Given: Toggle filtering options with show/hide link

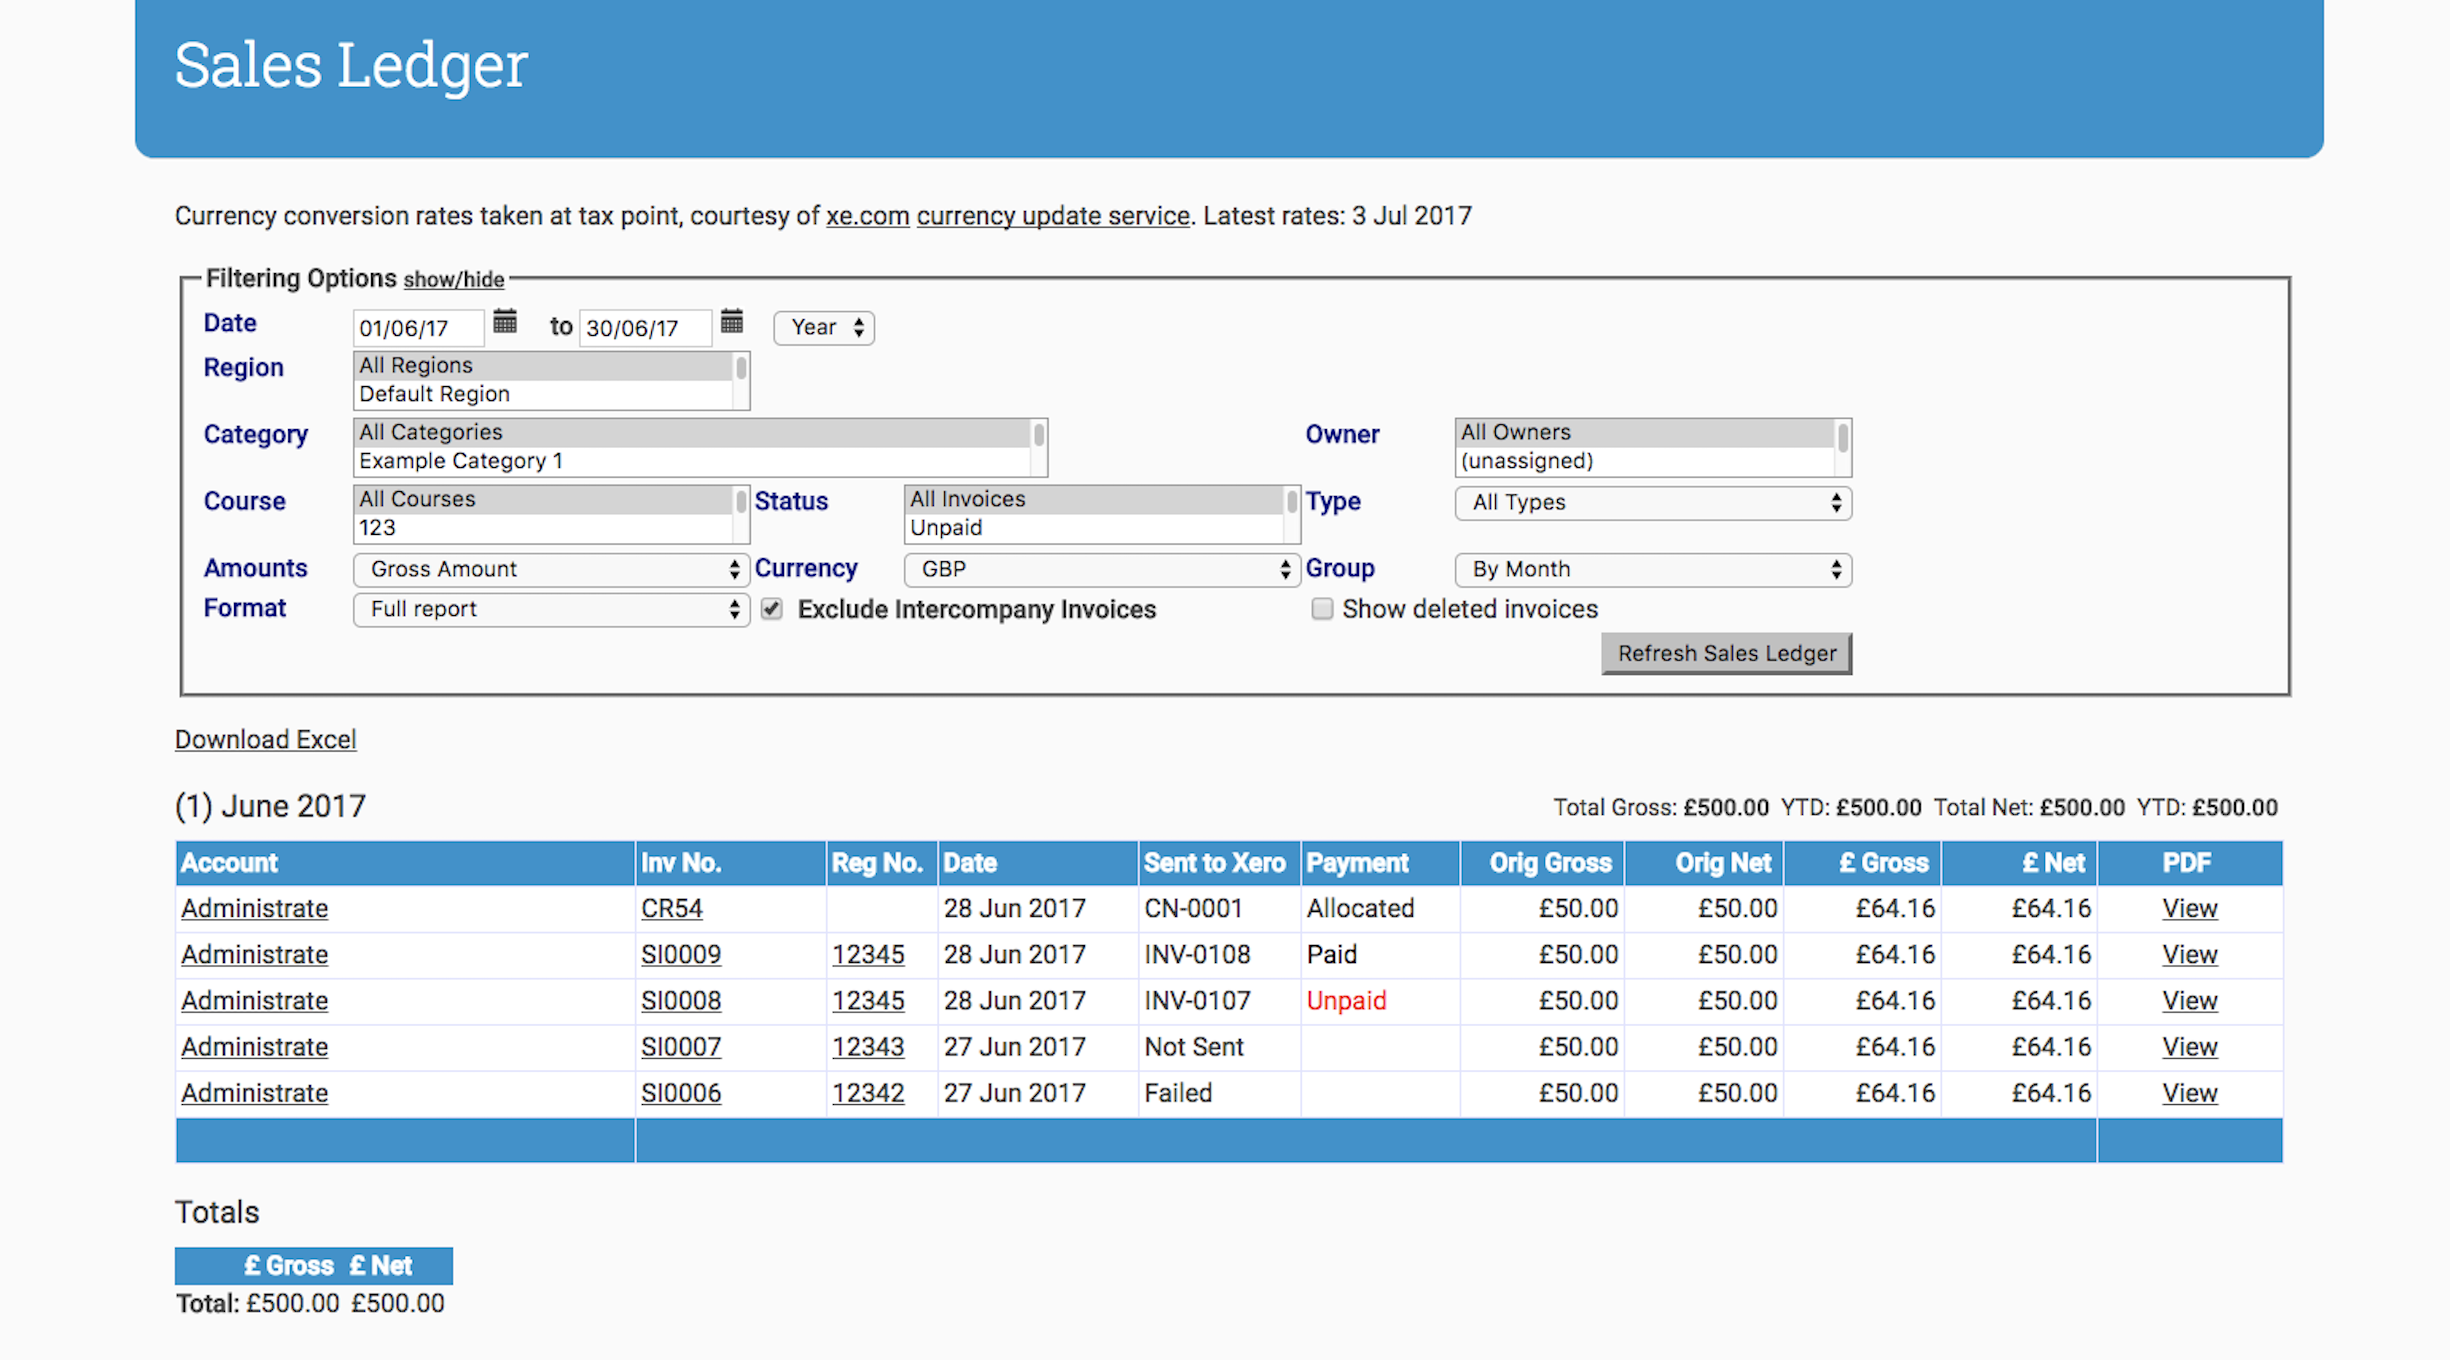Looking at the screenshot, I should click(x=454, y=280).
